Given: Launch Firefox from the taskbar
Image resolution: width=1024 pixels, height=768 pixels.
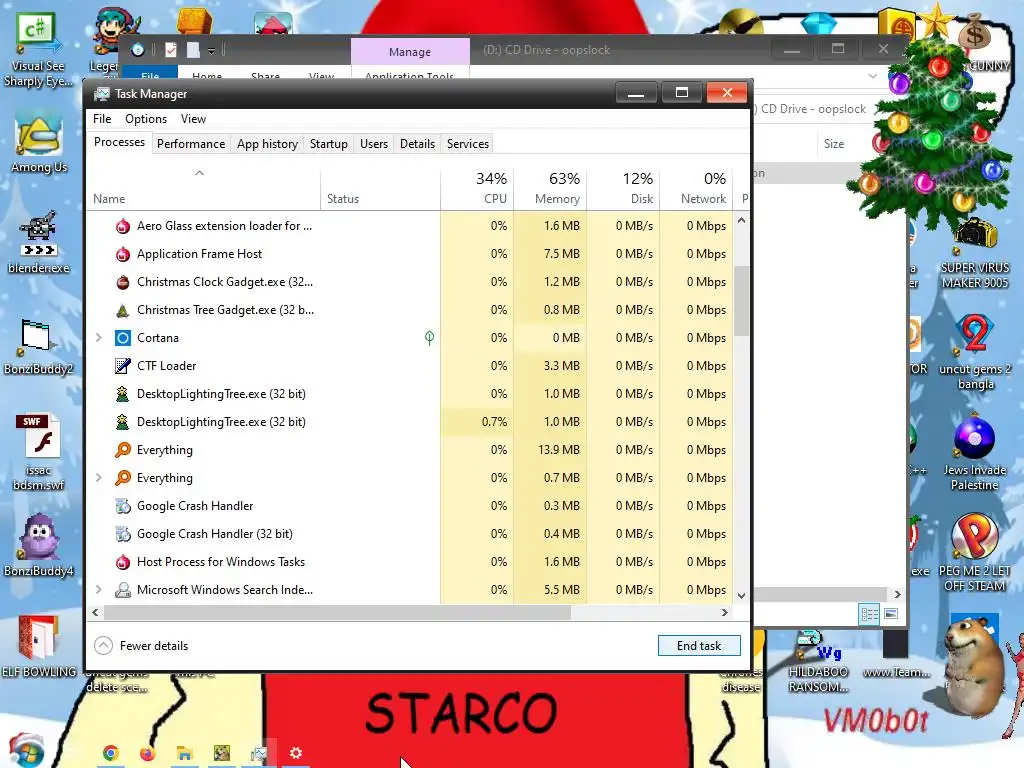Looking at the screenshot, I should coord(148,753).
